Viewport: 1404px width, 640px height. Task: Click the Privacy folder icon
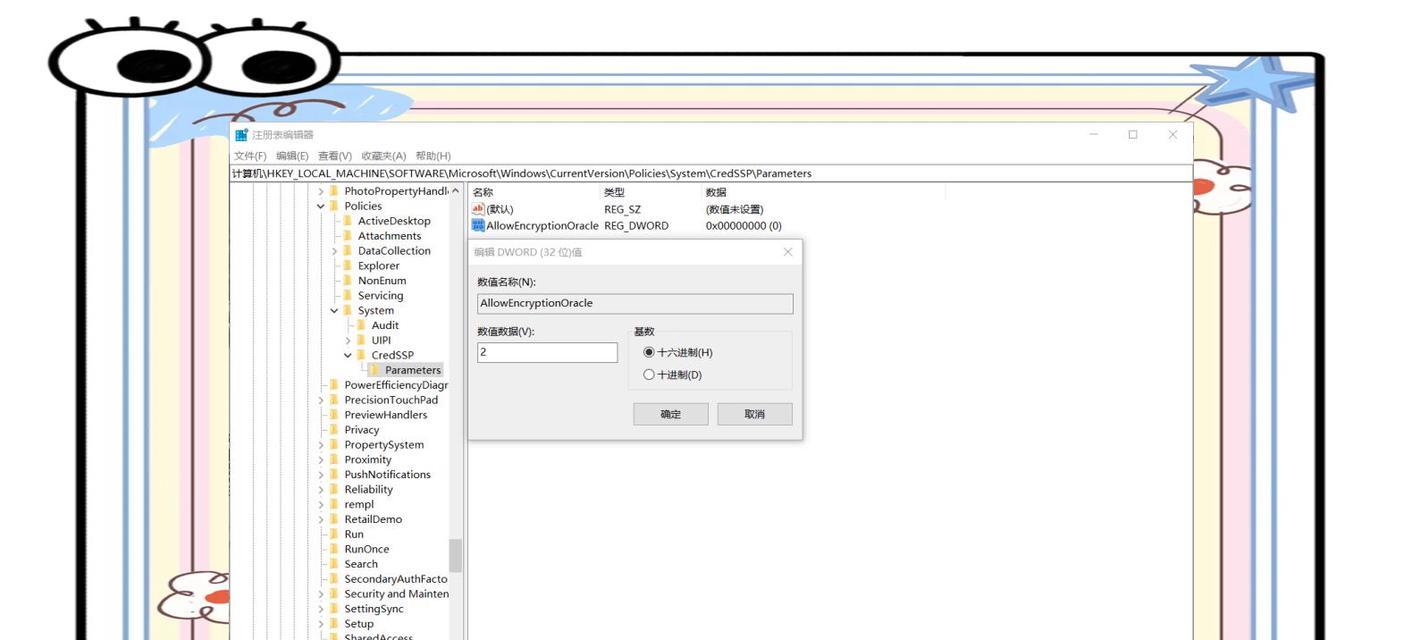tap(335, 430)
